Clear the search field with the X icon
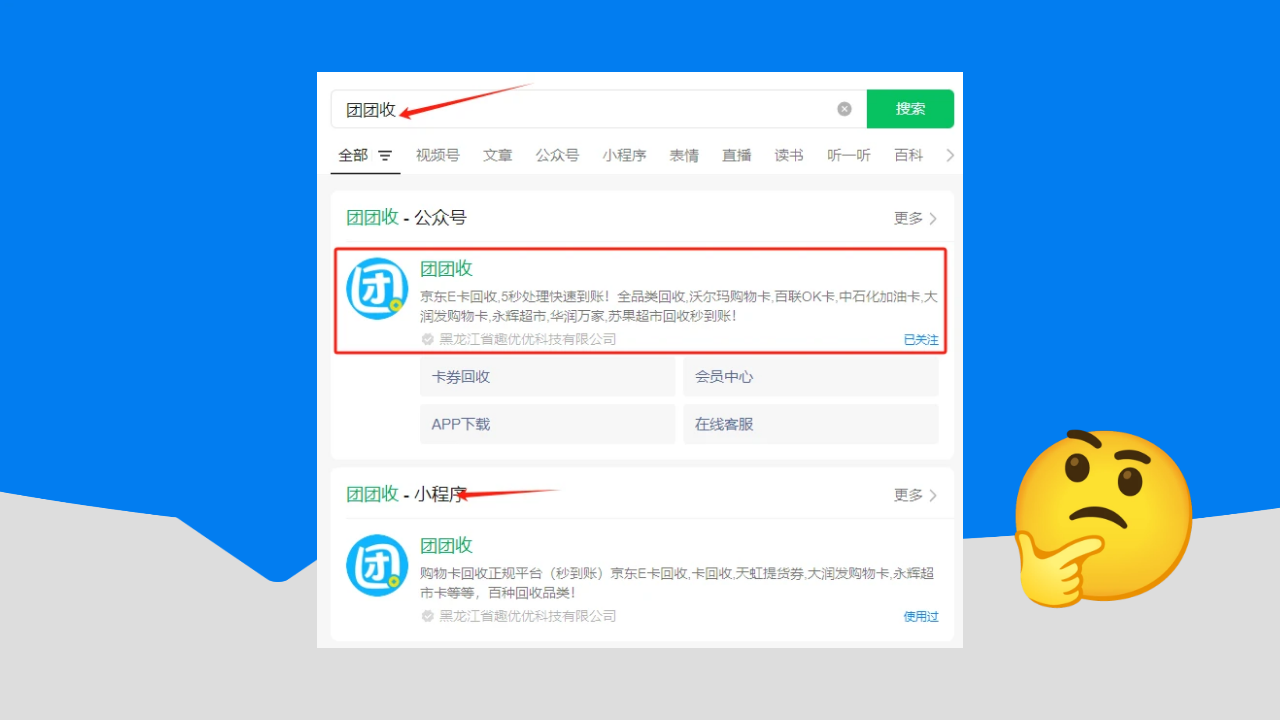 tap(844, 109)
